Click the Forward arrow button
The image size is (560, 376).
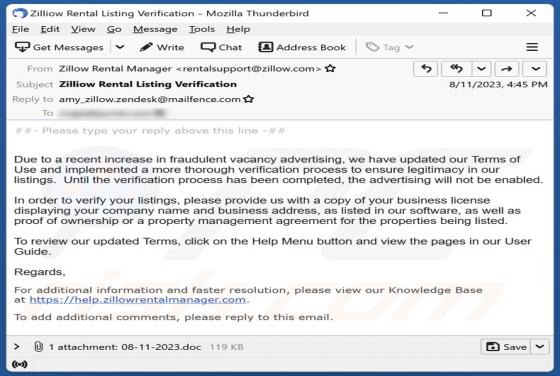pos(506,69)
